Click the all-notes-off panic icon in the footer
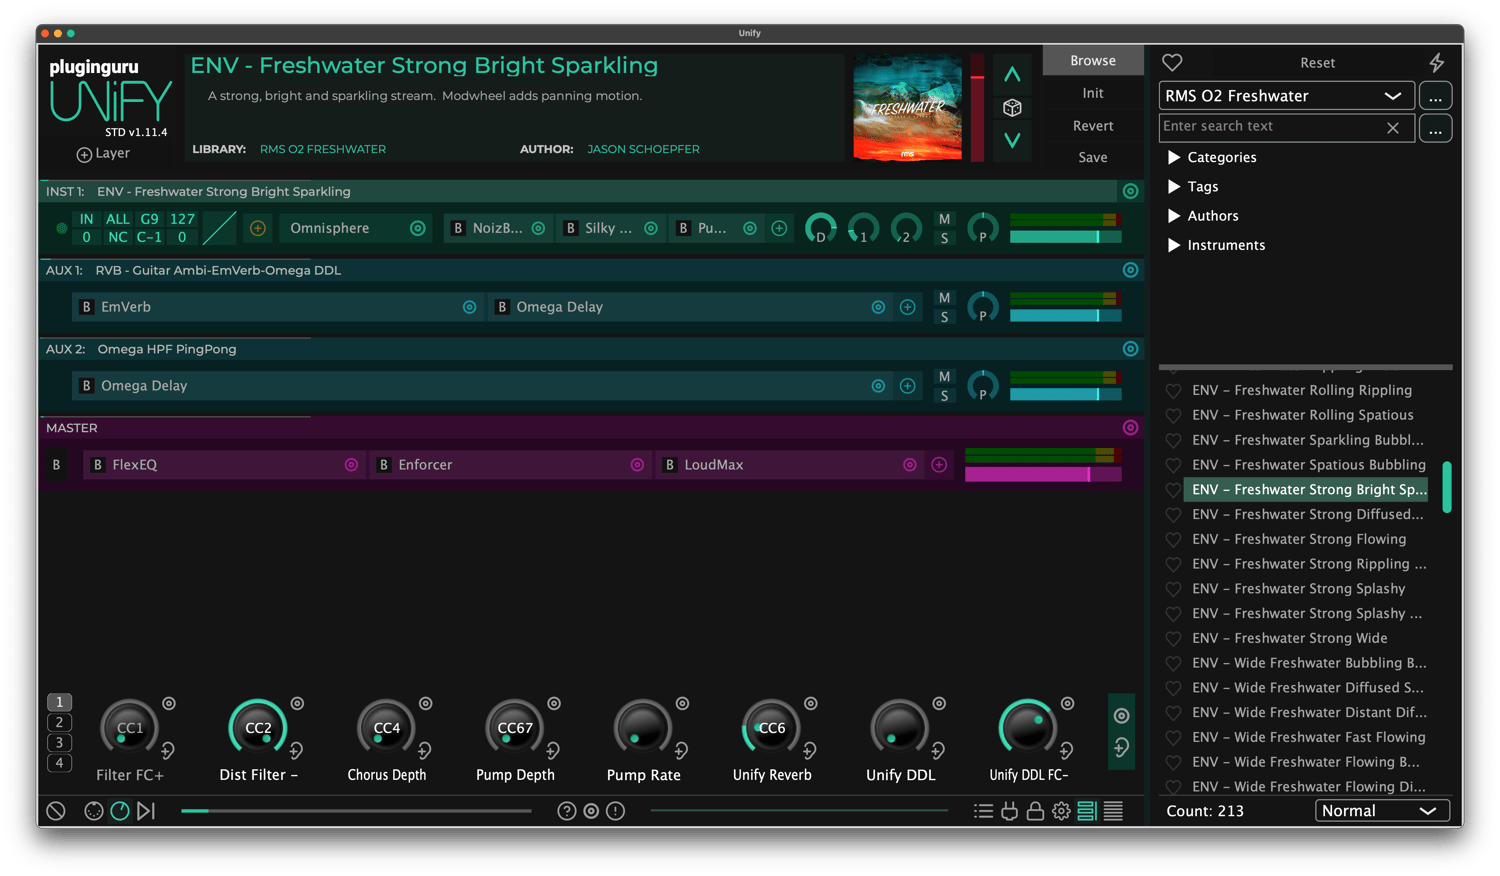 tap(56, 811)
